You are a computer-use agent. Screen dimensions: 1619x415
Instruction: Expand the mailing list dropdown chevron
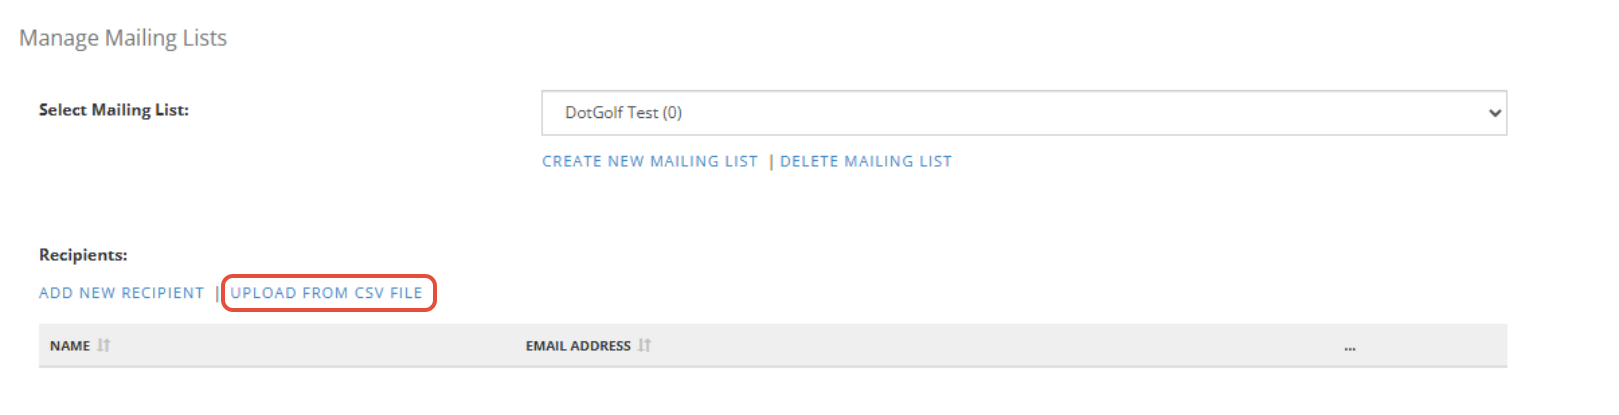1495,113
